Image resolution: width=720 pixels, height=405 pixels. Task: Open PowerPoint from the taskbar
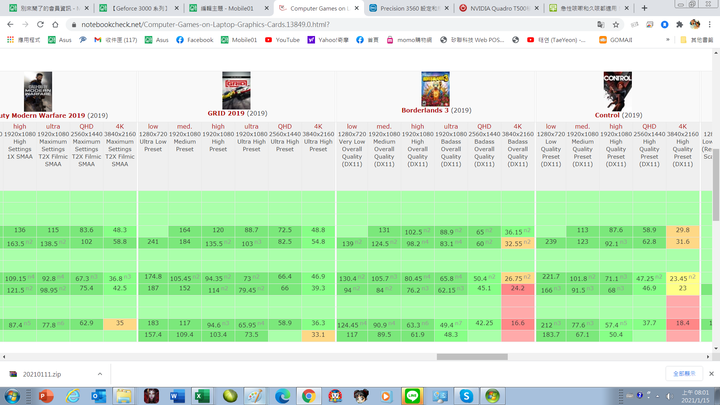click(x=46, y=396)
